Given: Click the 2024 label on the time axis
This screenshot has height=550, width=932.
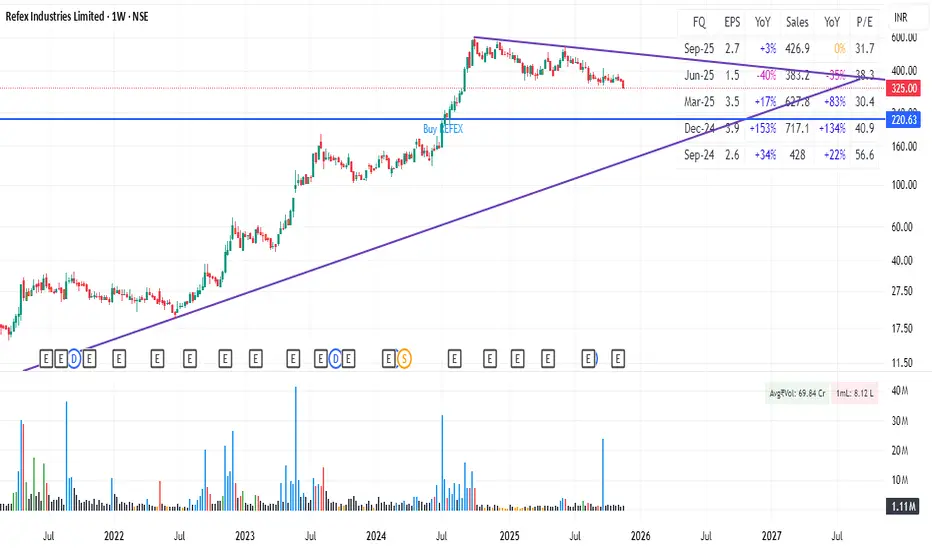Looking at the screenshot, I should [x=376, y=536].
